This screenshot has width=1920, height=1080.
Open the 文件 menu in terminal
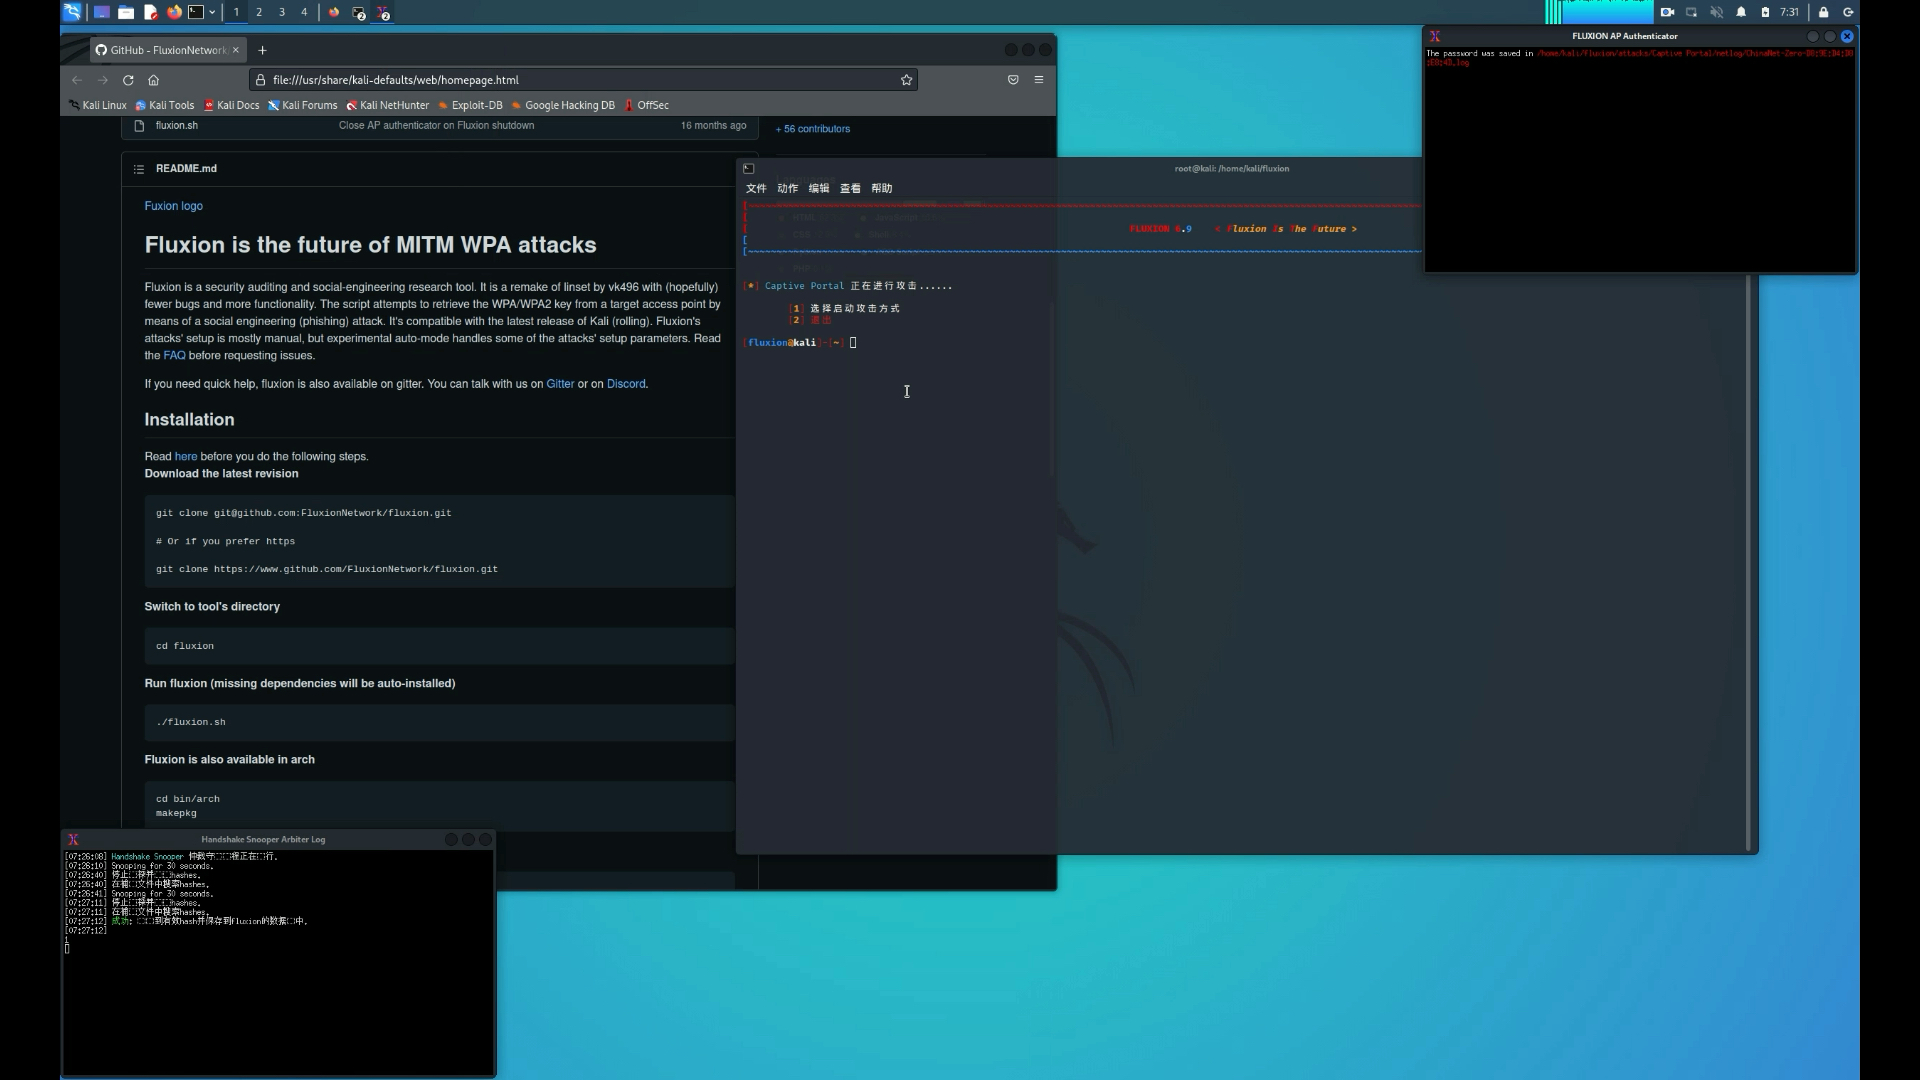click(756, 188)
